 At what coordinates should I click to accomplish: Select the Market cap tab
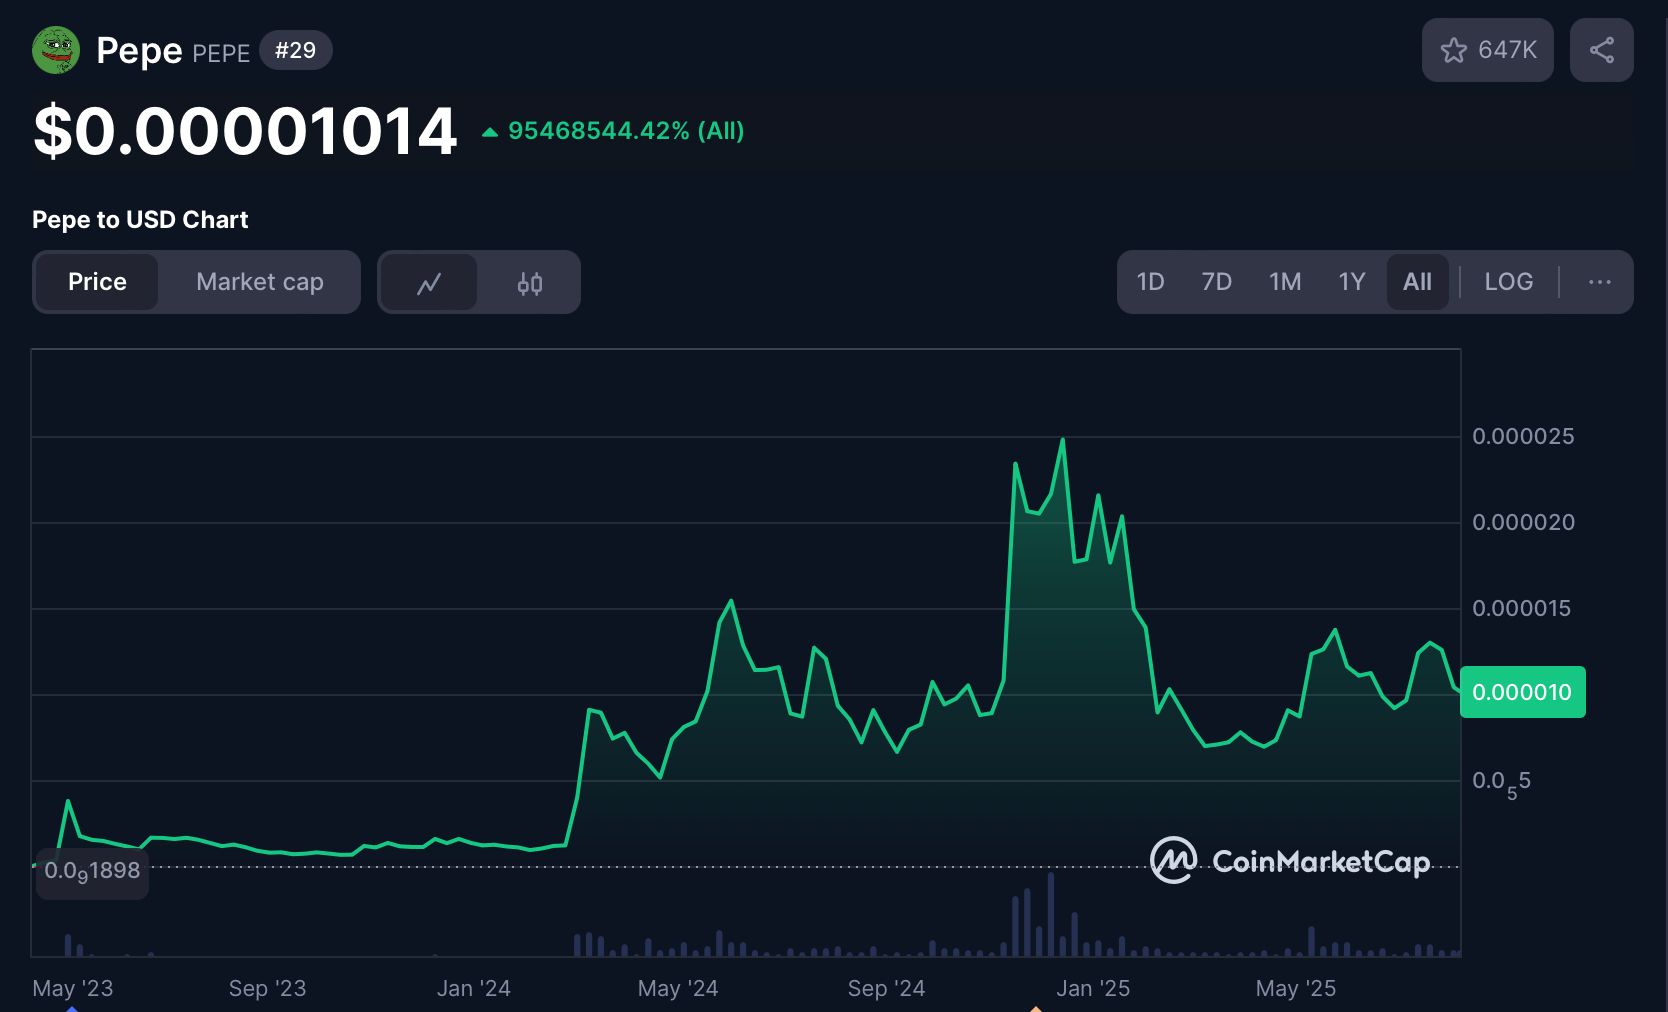260,282
